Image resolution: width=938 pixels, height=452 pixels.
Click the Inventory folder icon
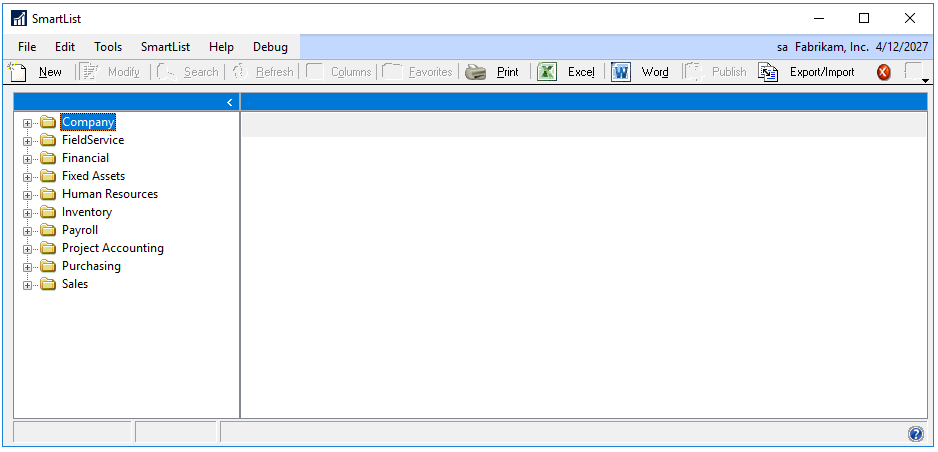click(48, 212)
